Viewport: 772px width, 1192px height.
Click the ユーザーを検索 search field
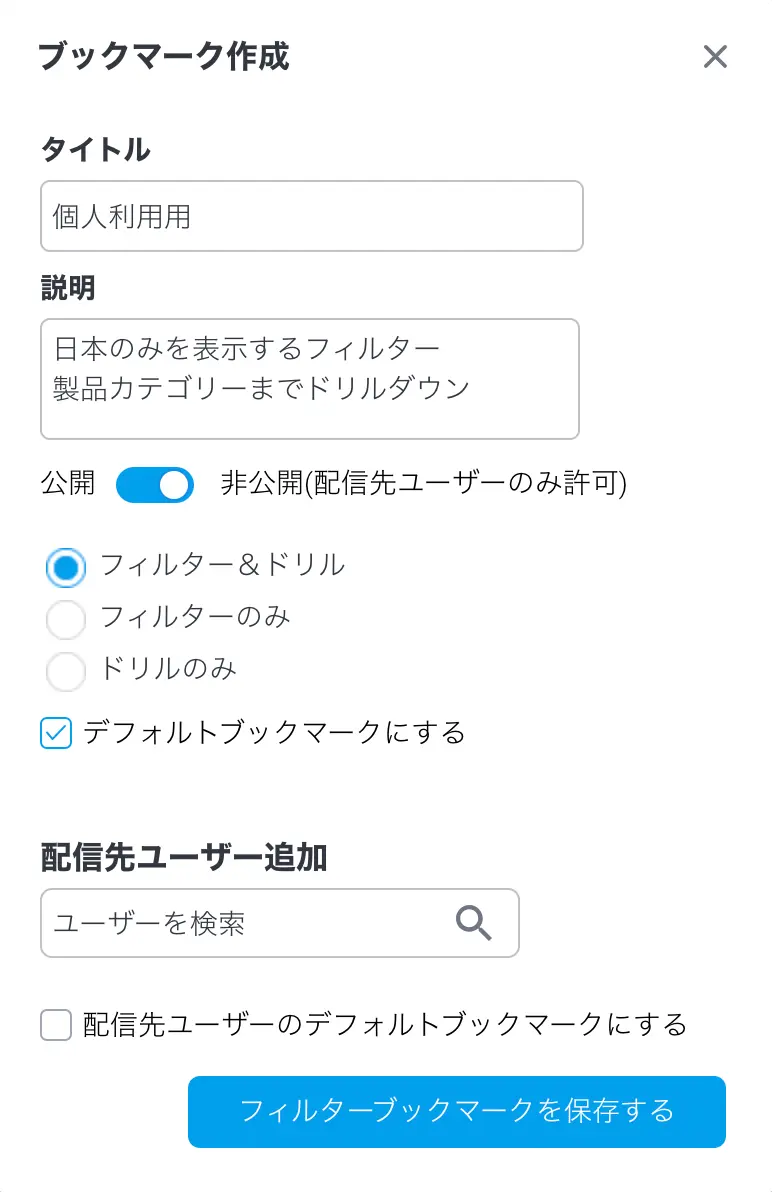[250, 923]
